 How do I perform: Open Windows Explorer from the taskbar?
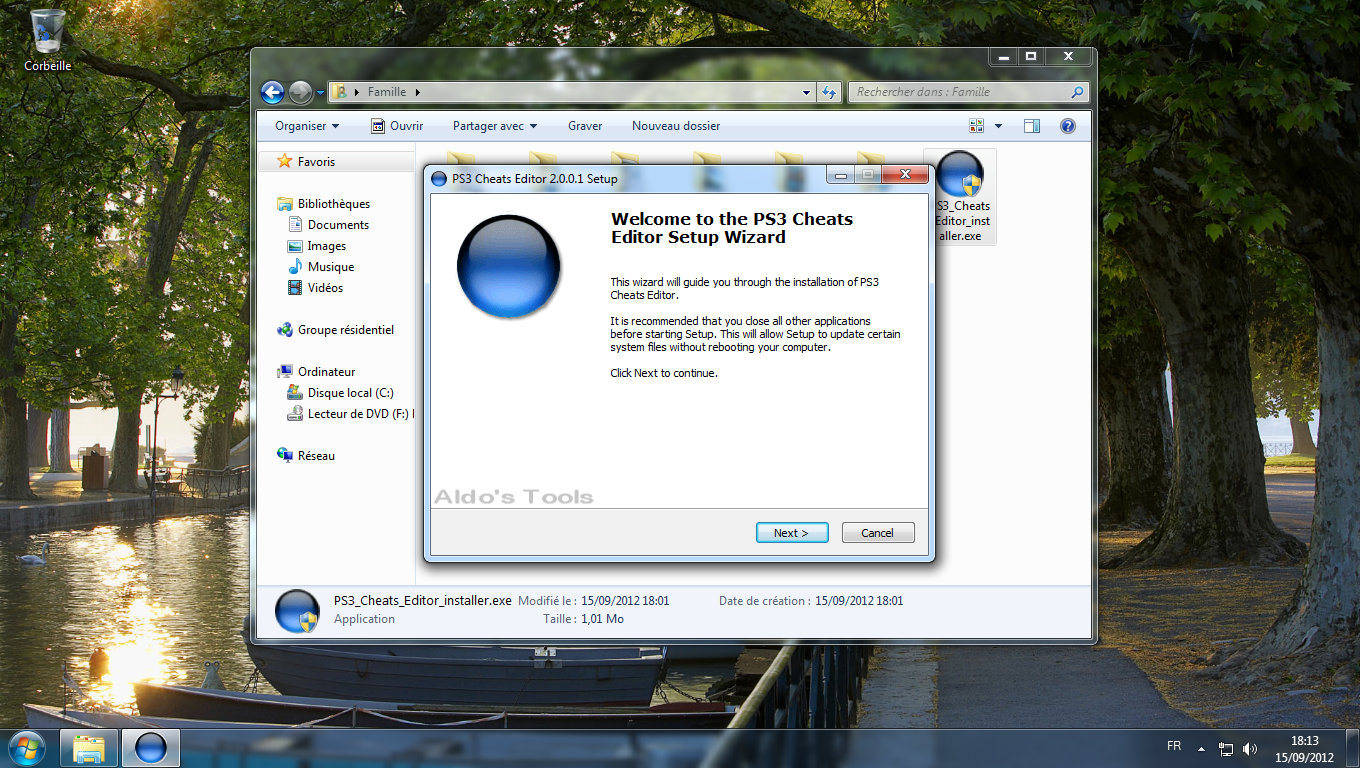(x=90, y=748)
